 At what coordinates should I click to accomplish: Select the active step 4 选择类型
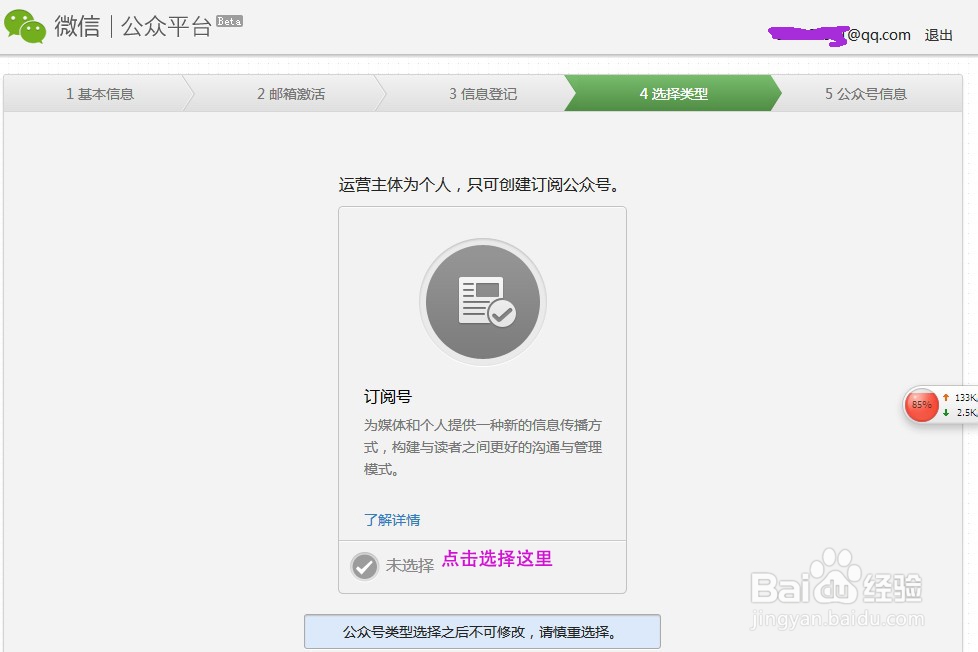(674, 94)
